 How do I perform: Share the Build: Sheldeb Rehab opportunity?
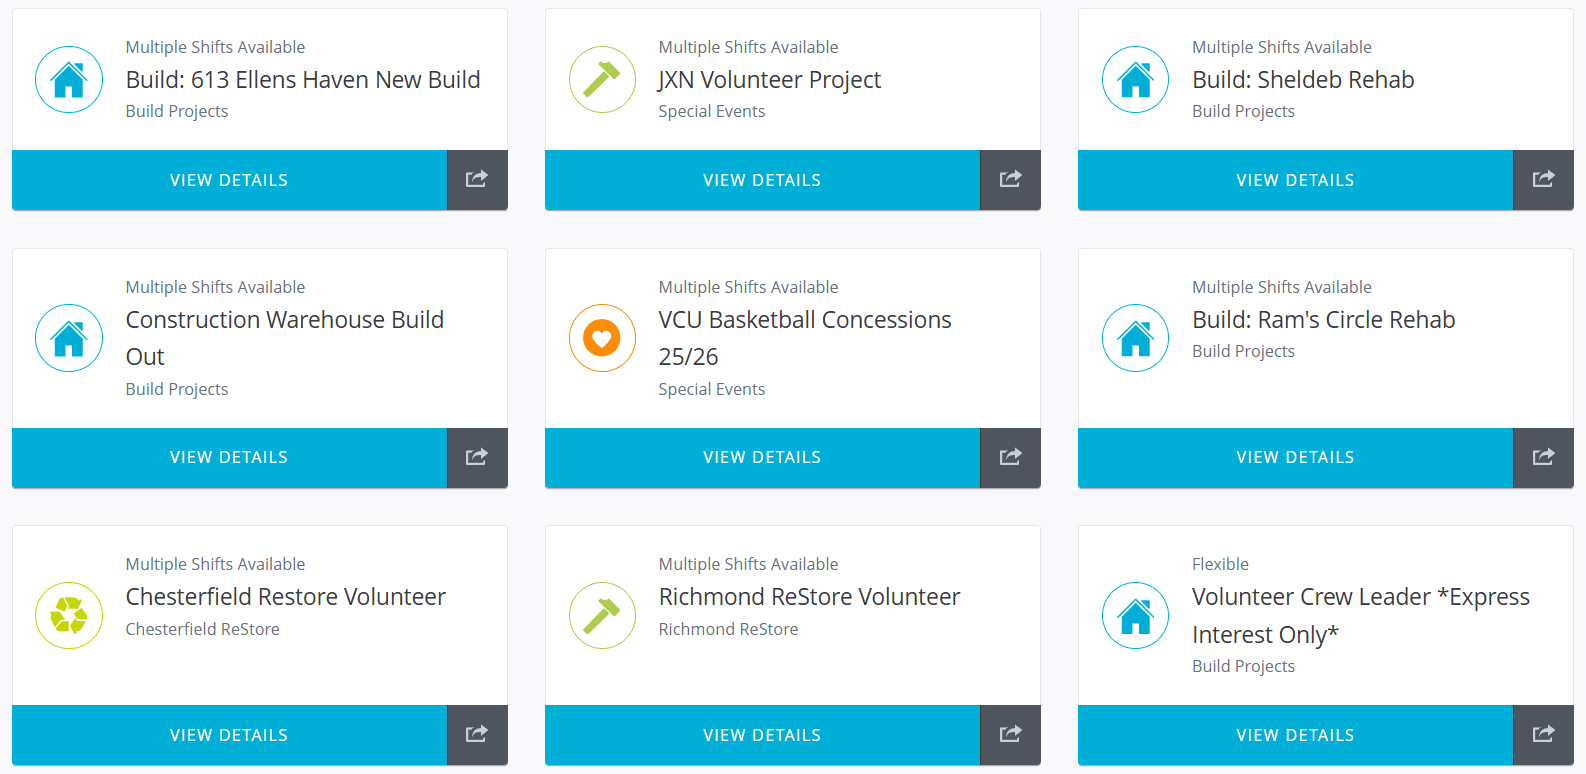[1543, 180]
